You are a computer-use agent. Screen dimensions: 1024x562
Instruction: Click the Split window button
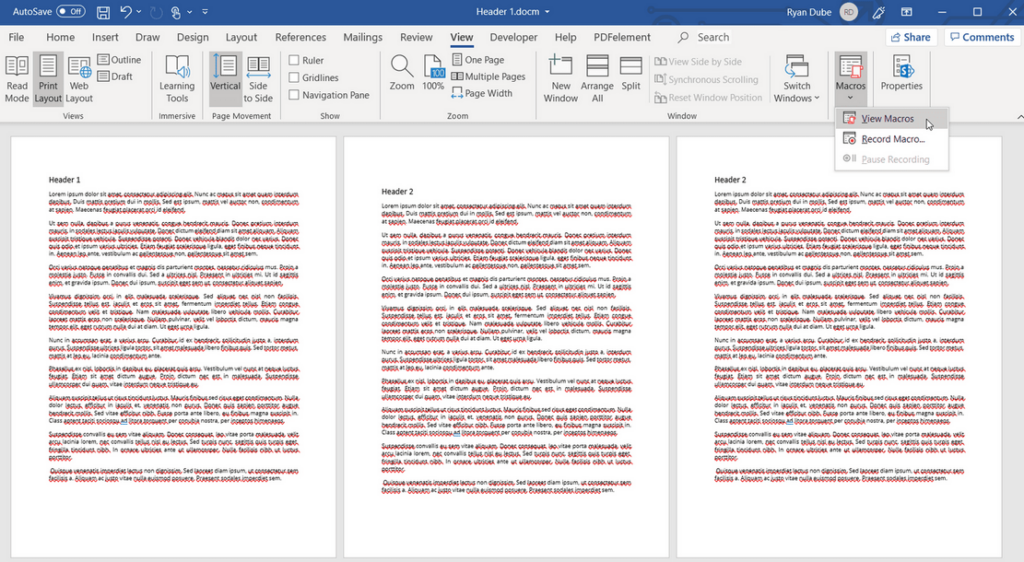631,72
